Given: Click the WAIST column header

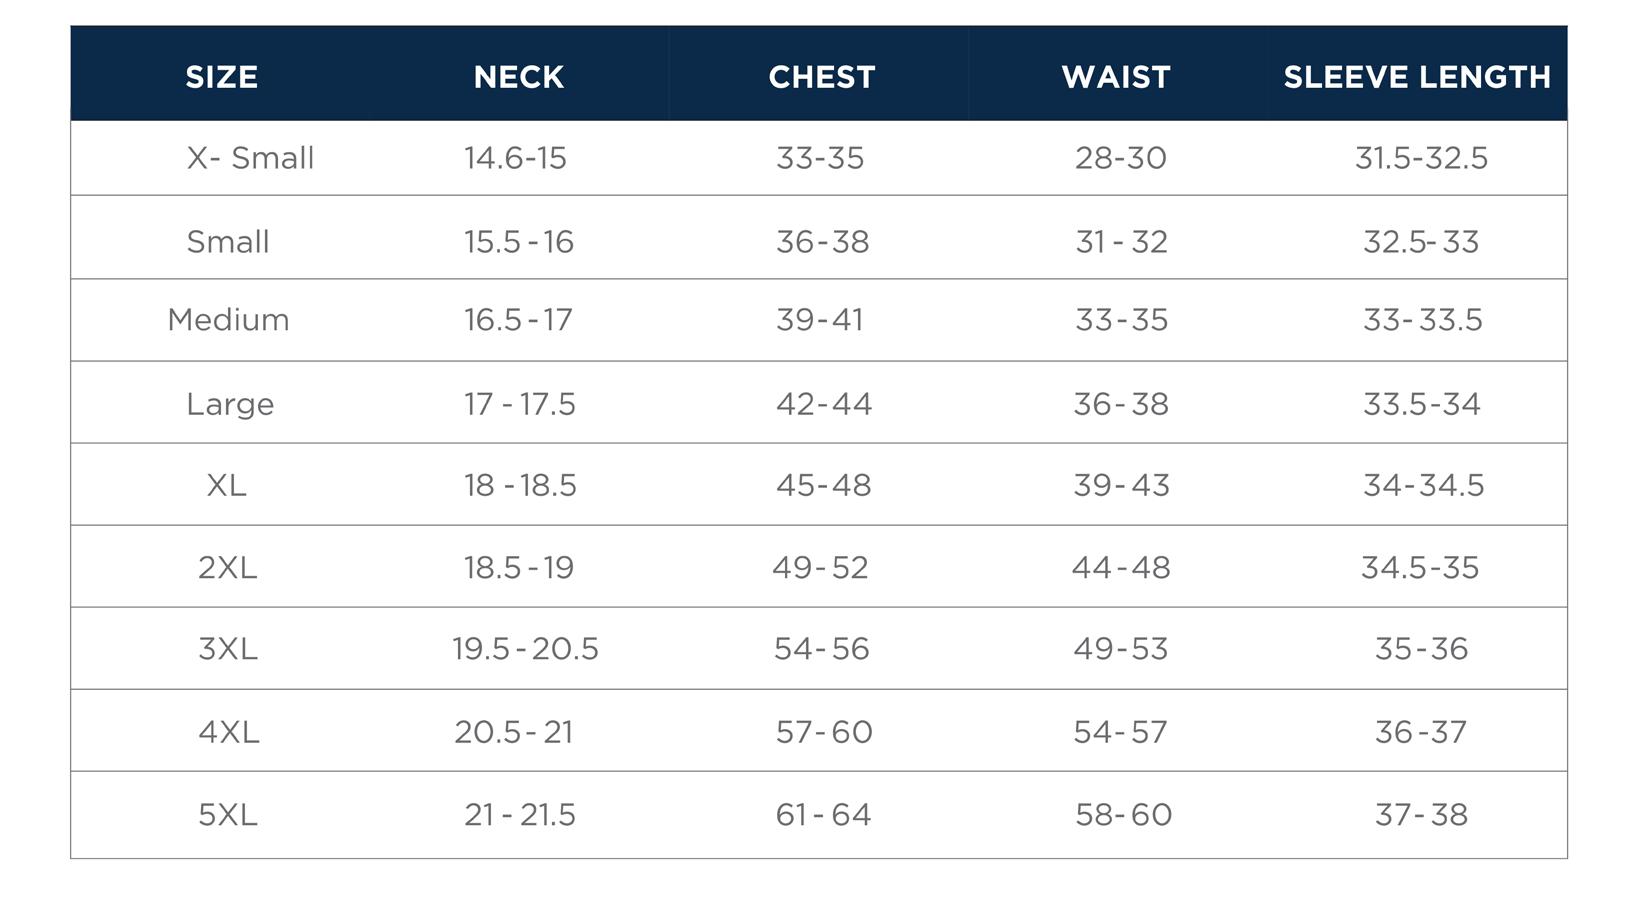Looking at the screenshot, I should coord(1116,77).
